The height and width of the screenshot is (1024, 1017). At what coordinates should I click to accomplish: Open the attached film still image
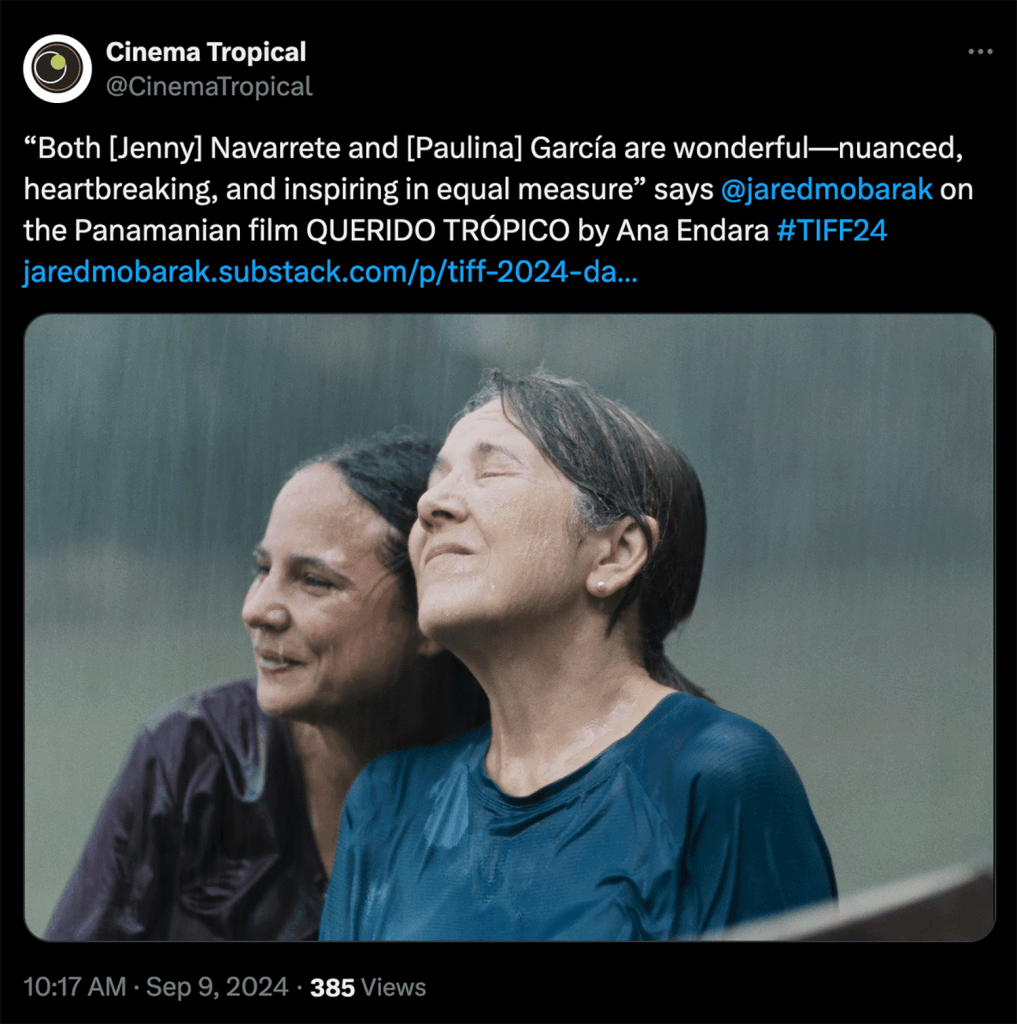[x=509, y=627]
